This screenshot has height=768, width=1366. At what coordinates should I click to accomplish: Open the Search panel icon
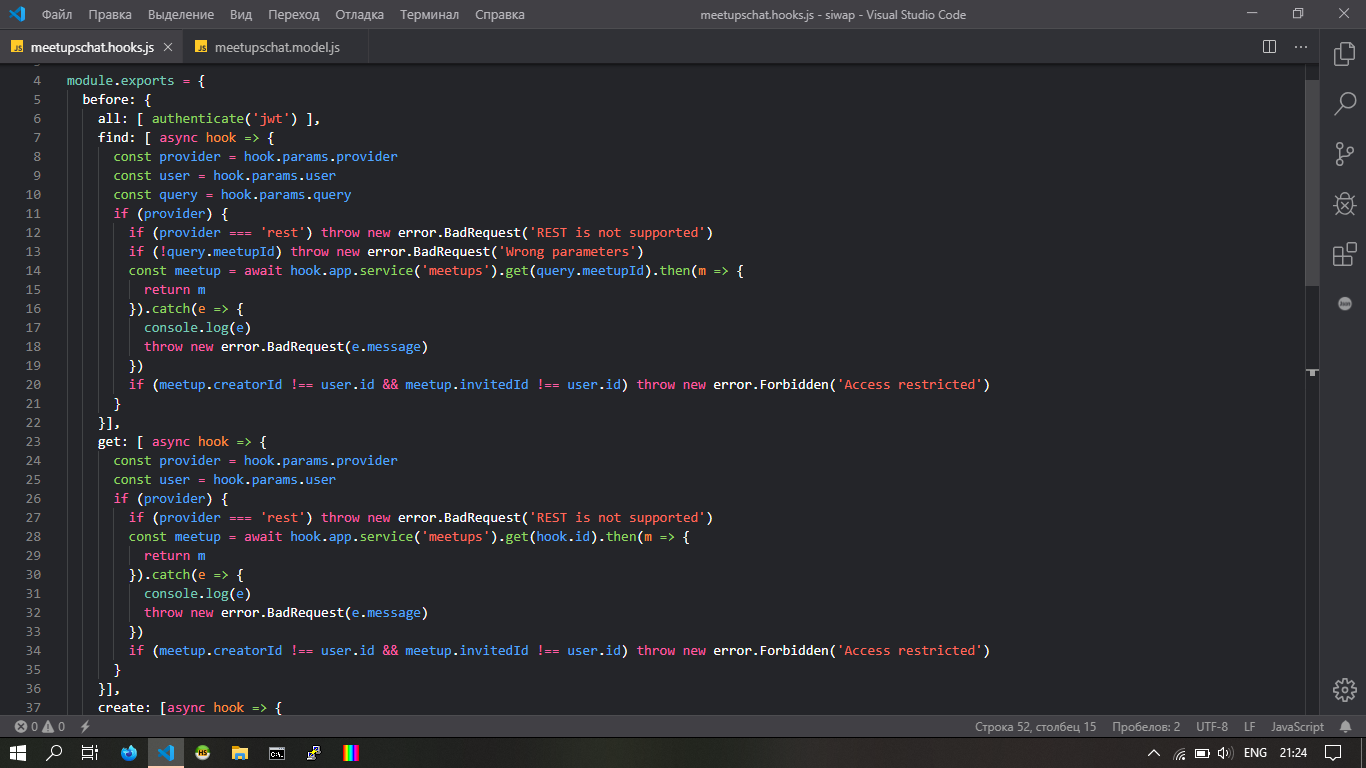coord(1345,103)
